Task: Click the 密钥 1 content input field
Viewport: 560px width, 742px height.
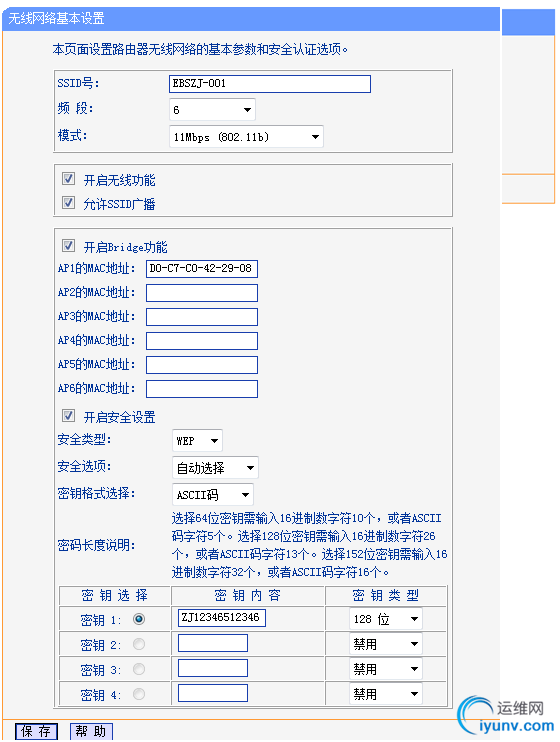Action: point(222,618)
